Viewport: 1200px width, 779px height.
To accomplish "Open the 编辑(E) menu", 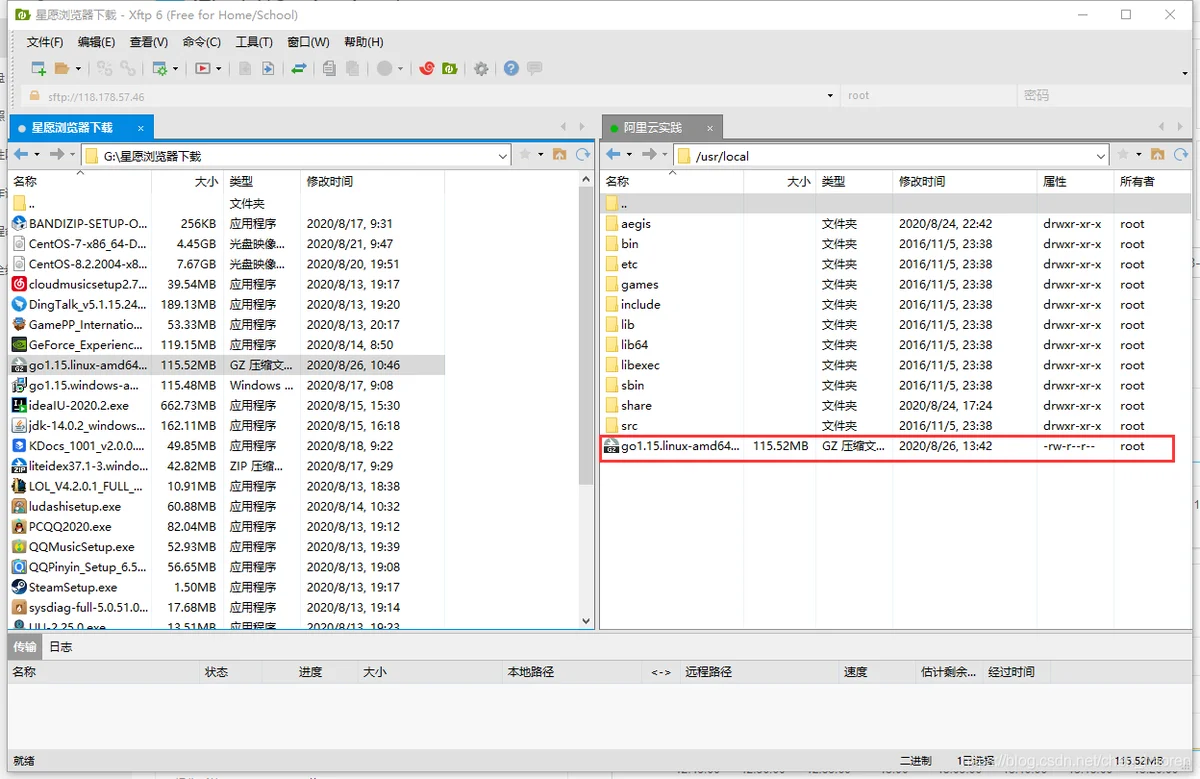I will point(97,42).
